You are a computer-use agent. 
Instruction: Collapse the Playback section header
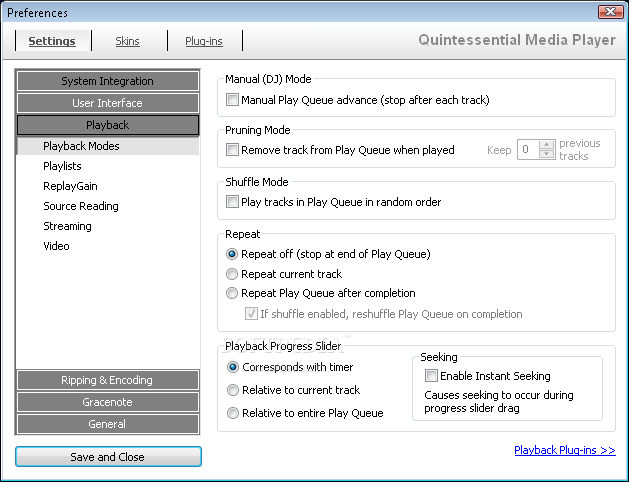(x=108, y=125)
